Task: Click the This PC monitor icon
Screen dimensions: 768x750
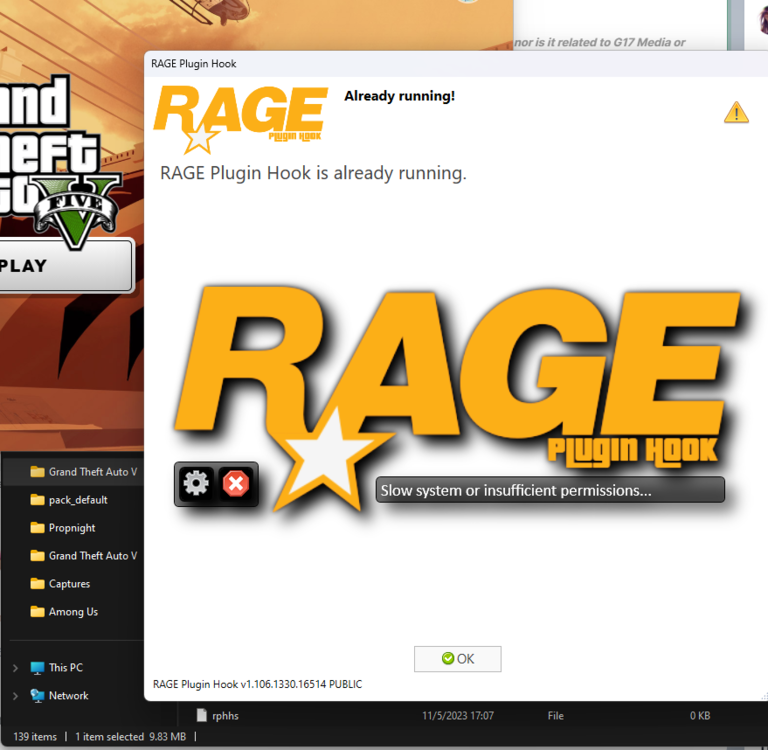Action: [x=37, y=668]
